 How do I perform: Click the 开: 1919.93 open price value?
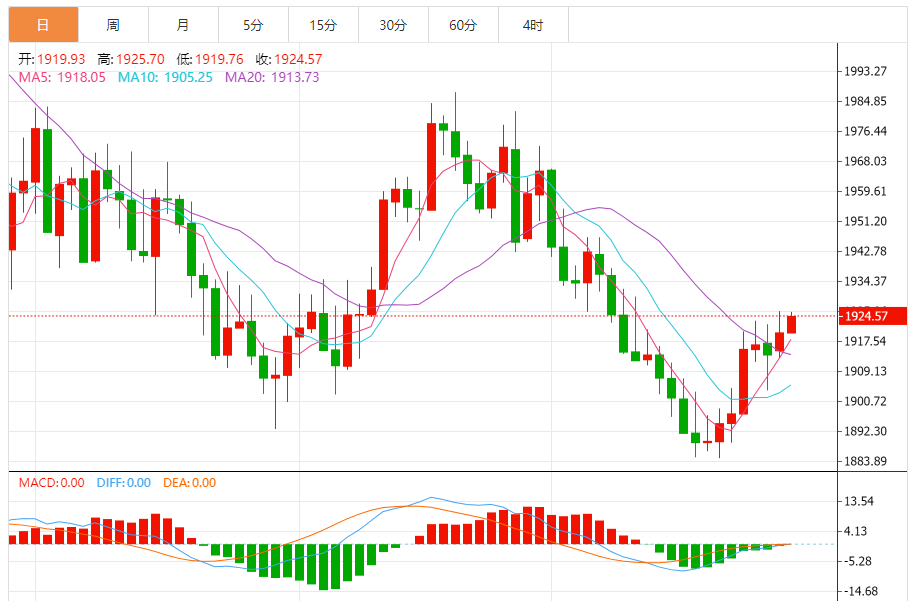[51, 59]
